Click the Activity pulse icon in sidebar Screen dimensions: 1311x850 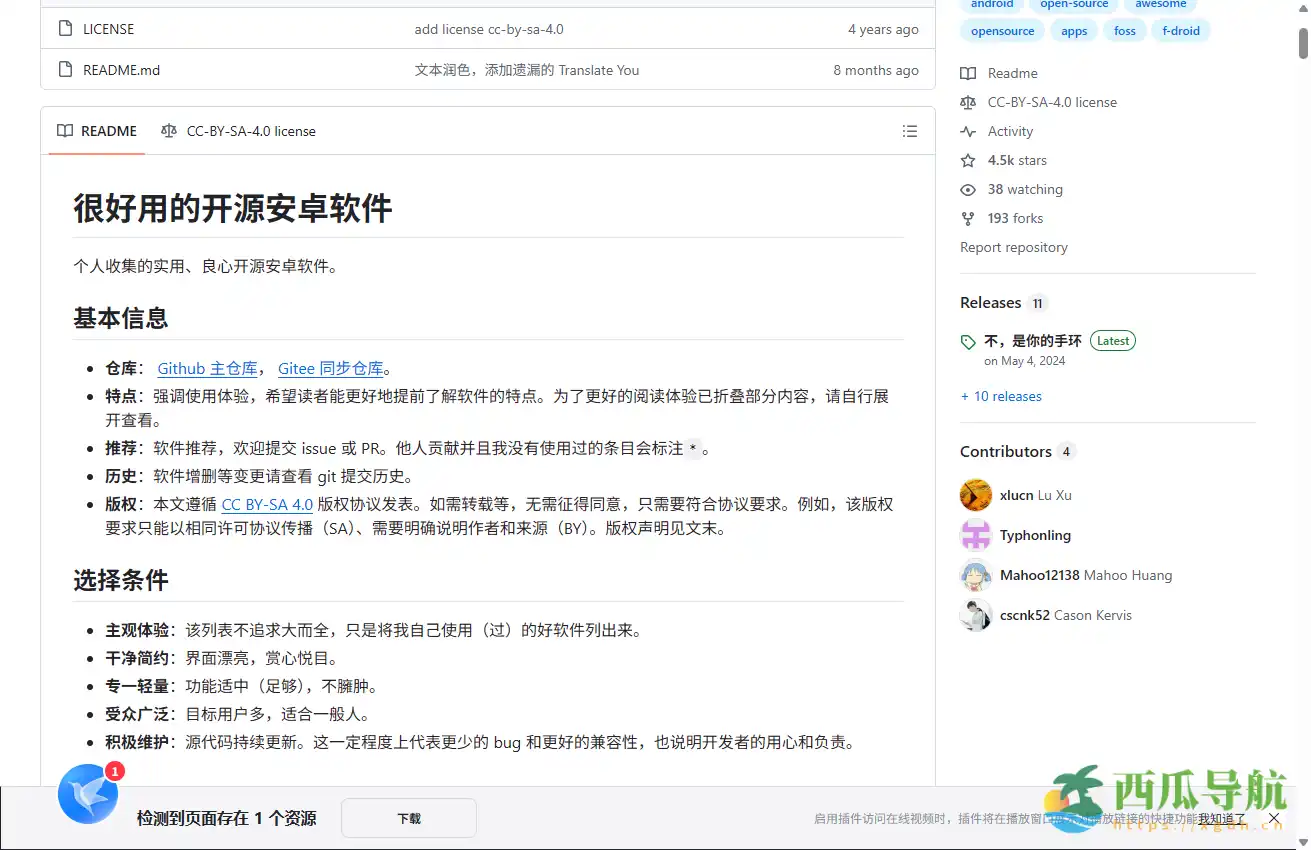(x=967, y=131)
